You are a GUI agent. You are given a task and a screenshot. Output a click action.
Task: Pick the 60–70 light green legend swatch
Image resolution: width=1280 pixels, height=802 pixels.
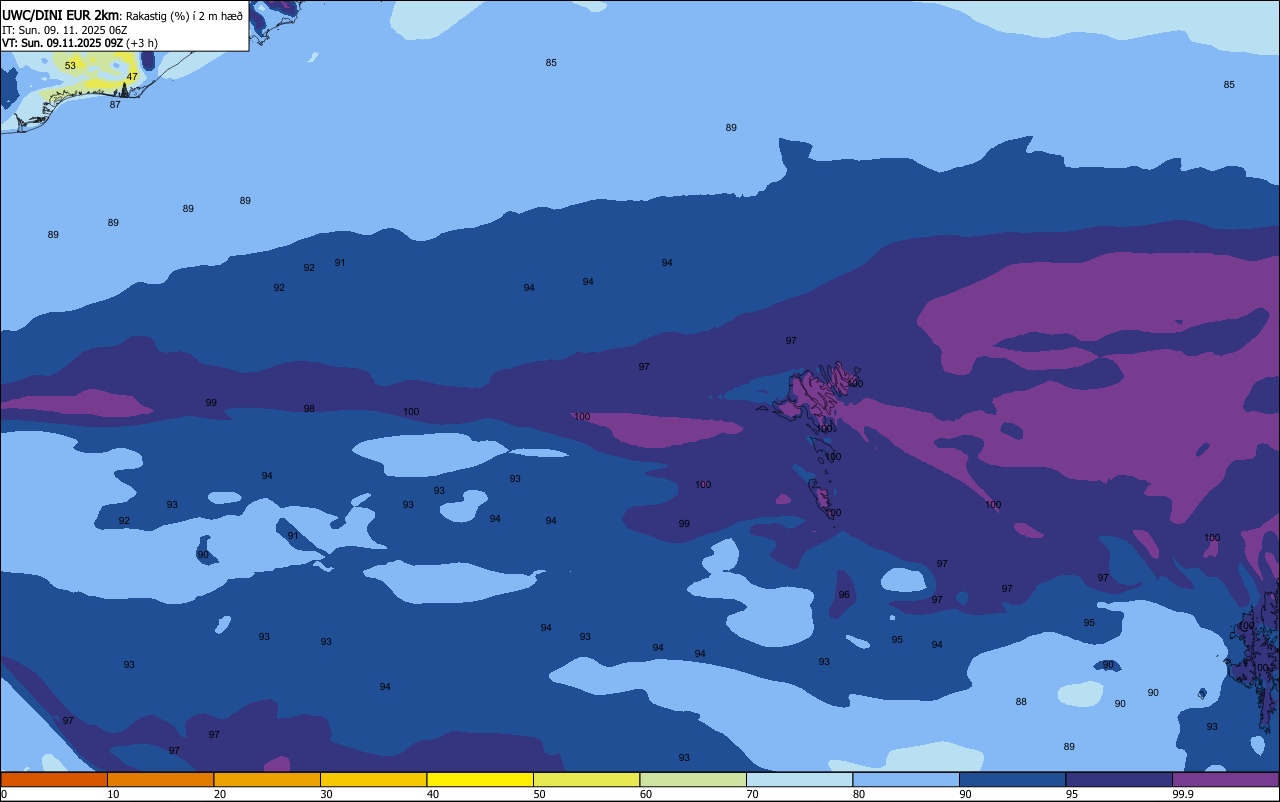[x=693, y=779]
